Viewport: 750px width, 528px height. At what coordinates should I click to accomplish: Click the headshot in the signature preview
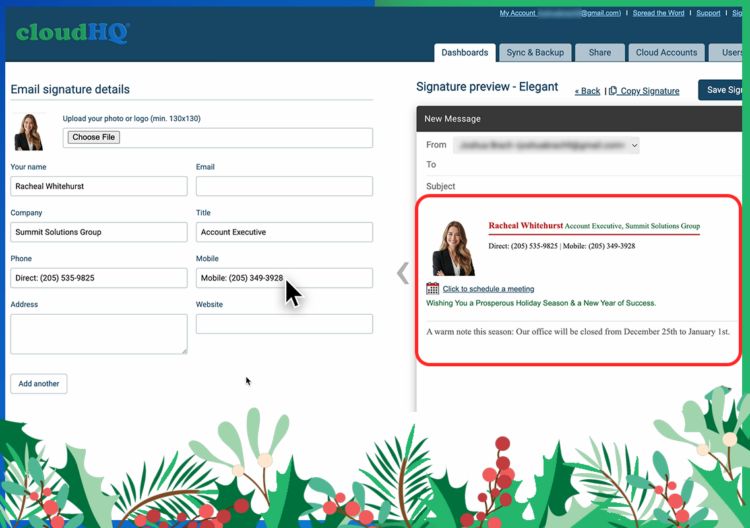[x=453, y=248]
